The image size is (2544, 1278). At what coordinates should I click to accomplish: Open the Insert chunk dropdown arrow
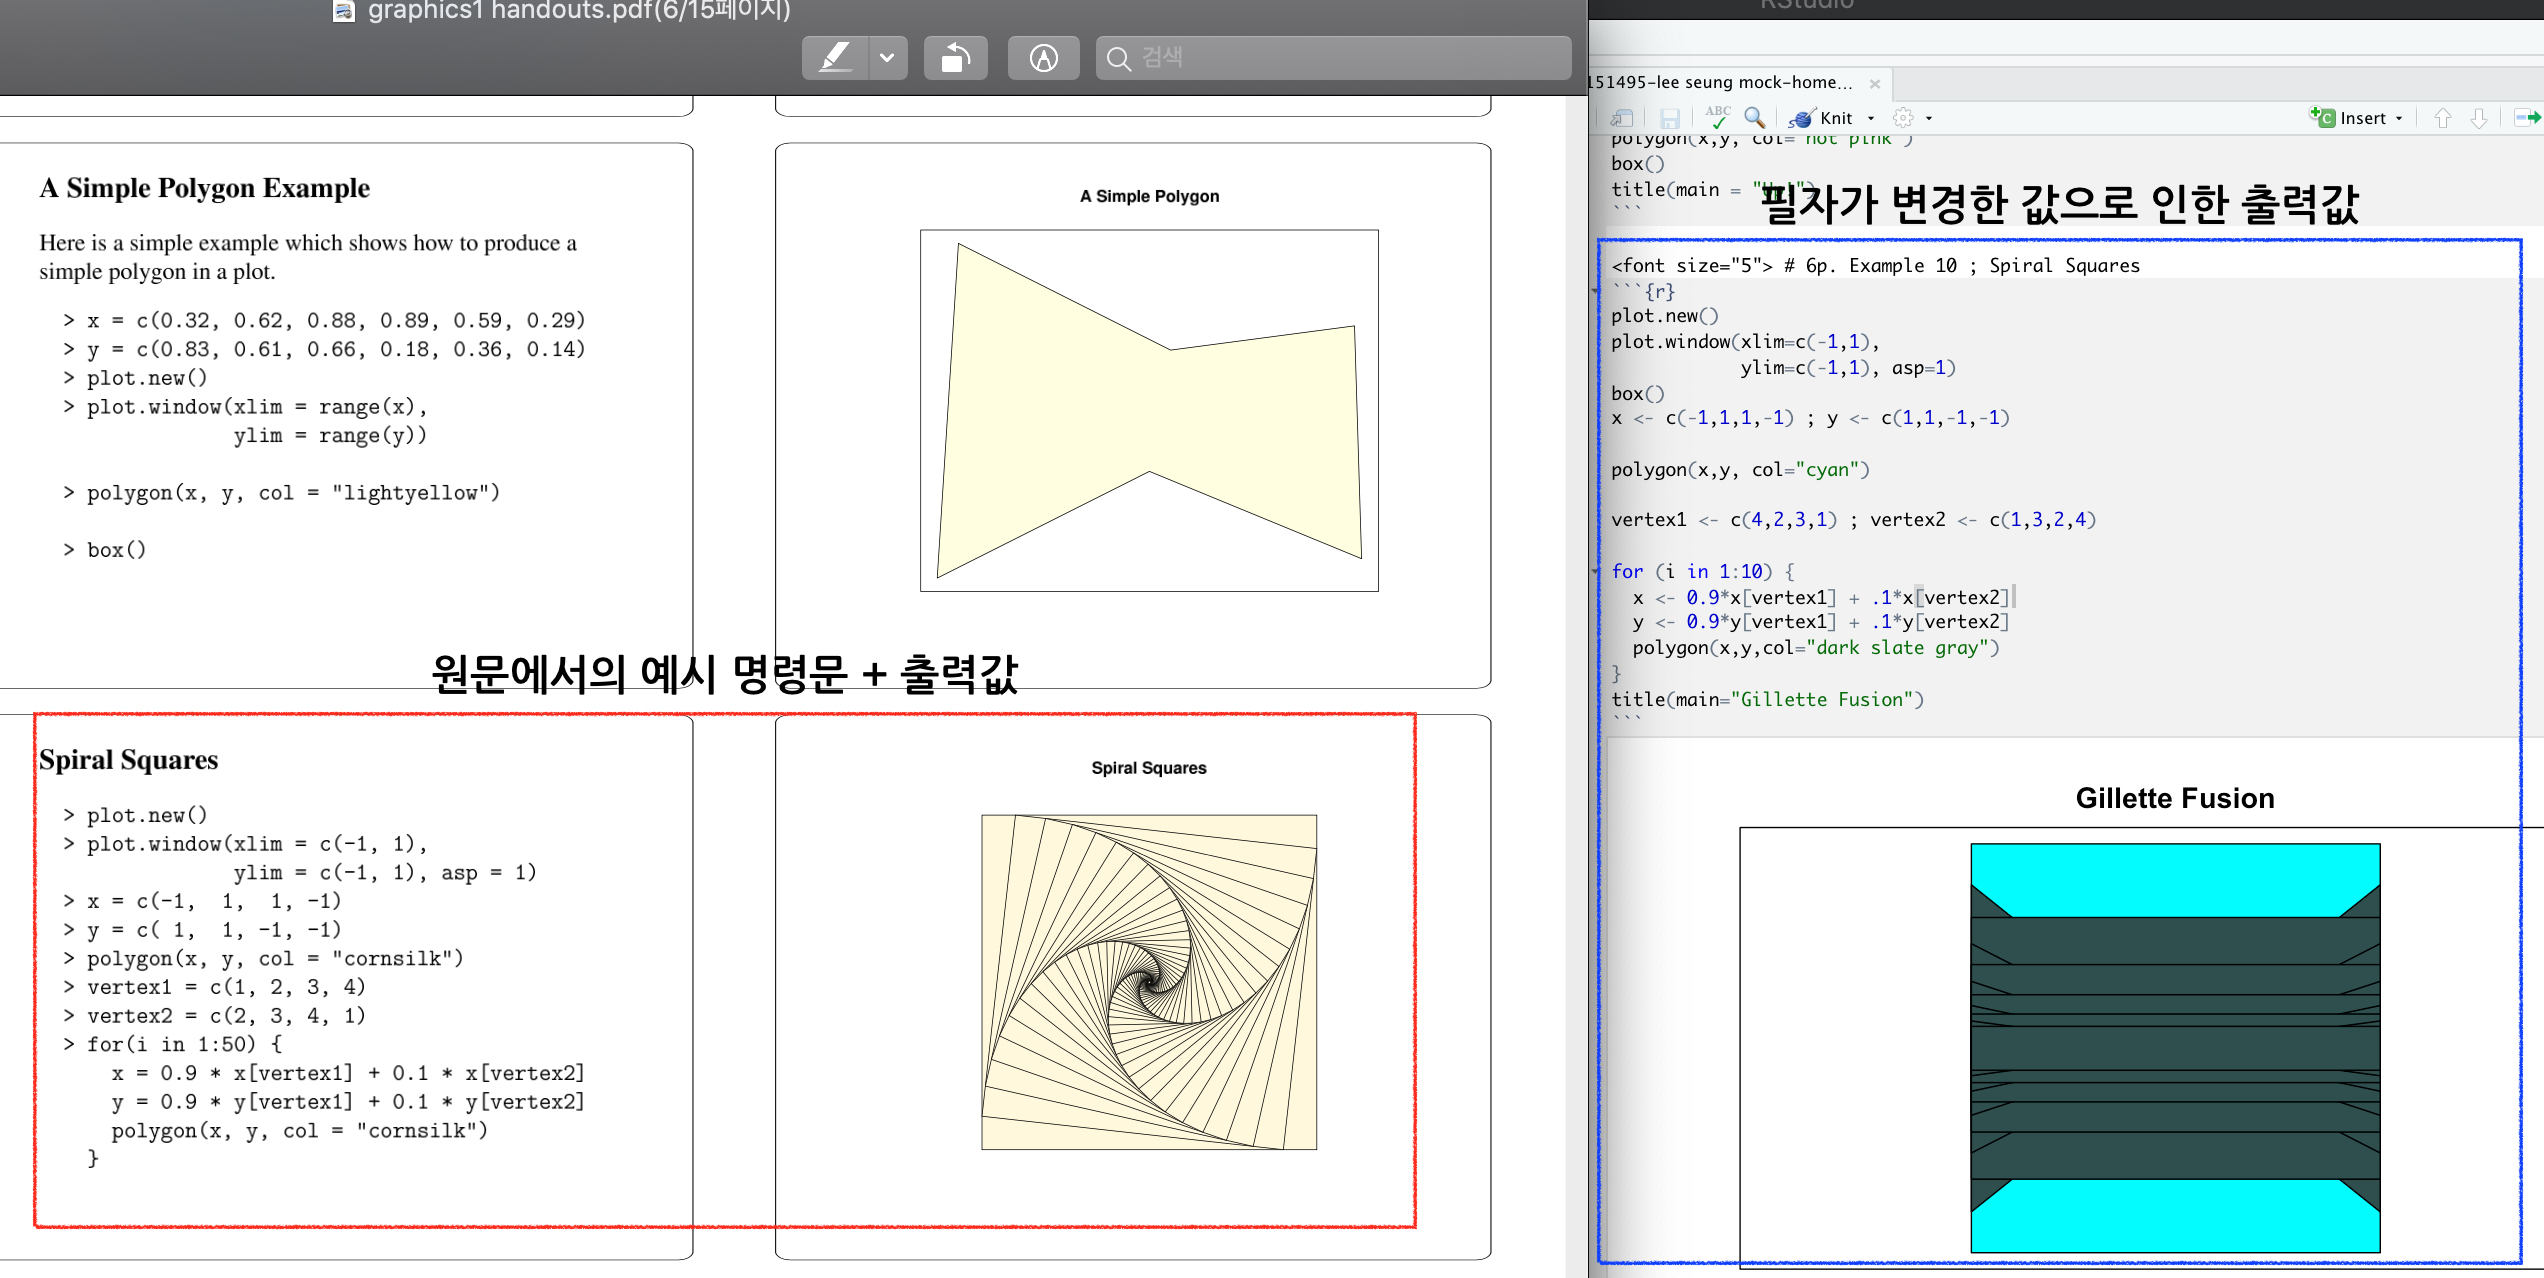[2399, 118]
